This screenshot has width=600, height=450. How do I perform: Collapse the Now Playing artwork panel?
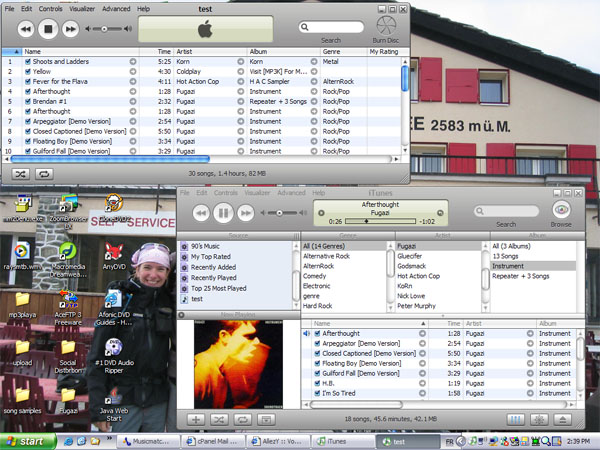[182, 315]
